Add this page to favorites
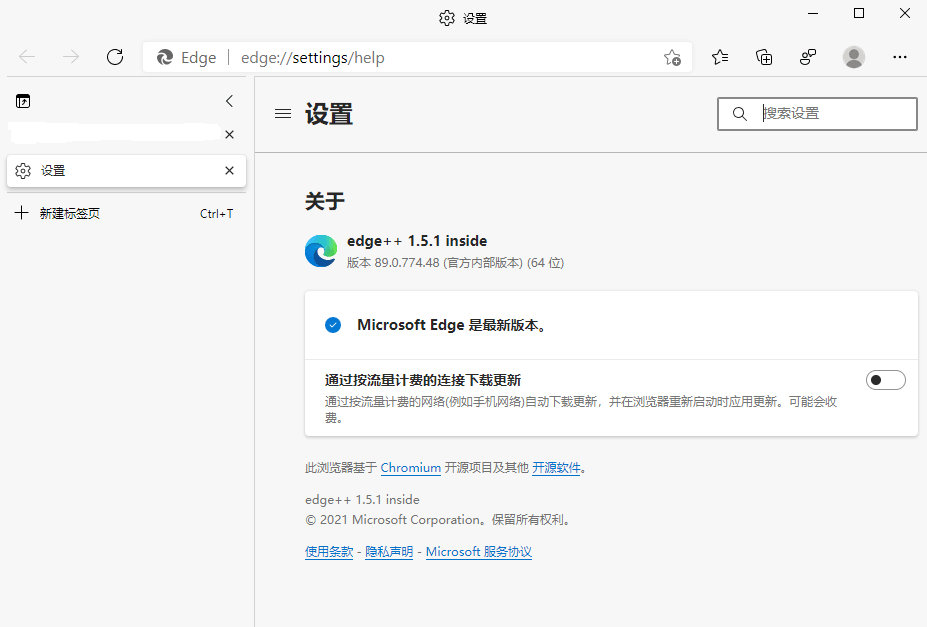 click(672, 57)
